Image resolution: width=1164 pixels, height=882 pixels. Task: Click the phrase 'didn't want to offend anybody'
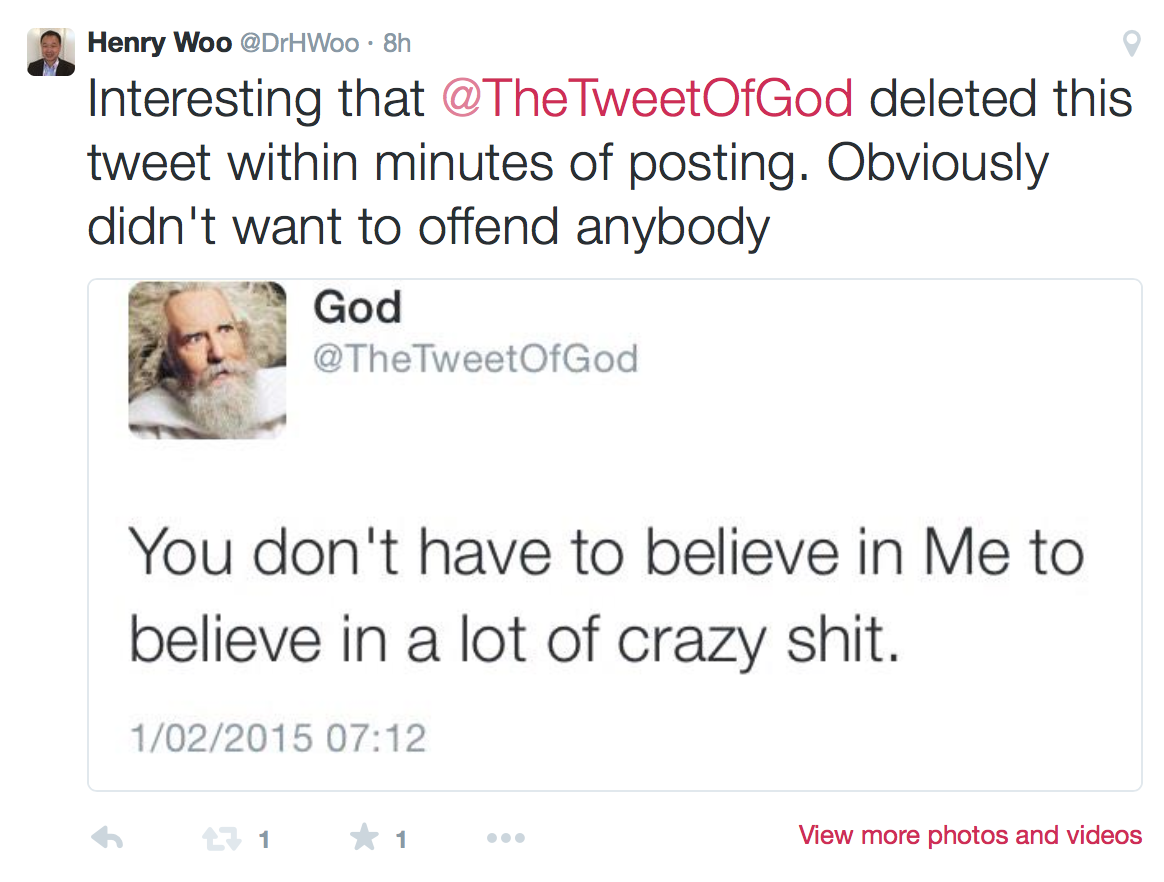pos(429,226)
